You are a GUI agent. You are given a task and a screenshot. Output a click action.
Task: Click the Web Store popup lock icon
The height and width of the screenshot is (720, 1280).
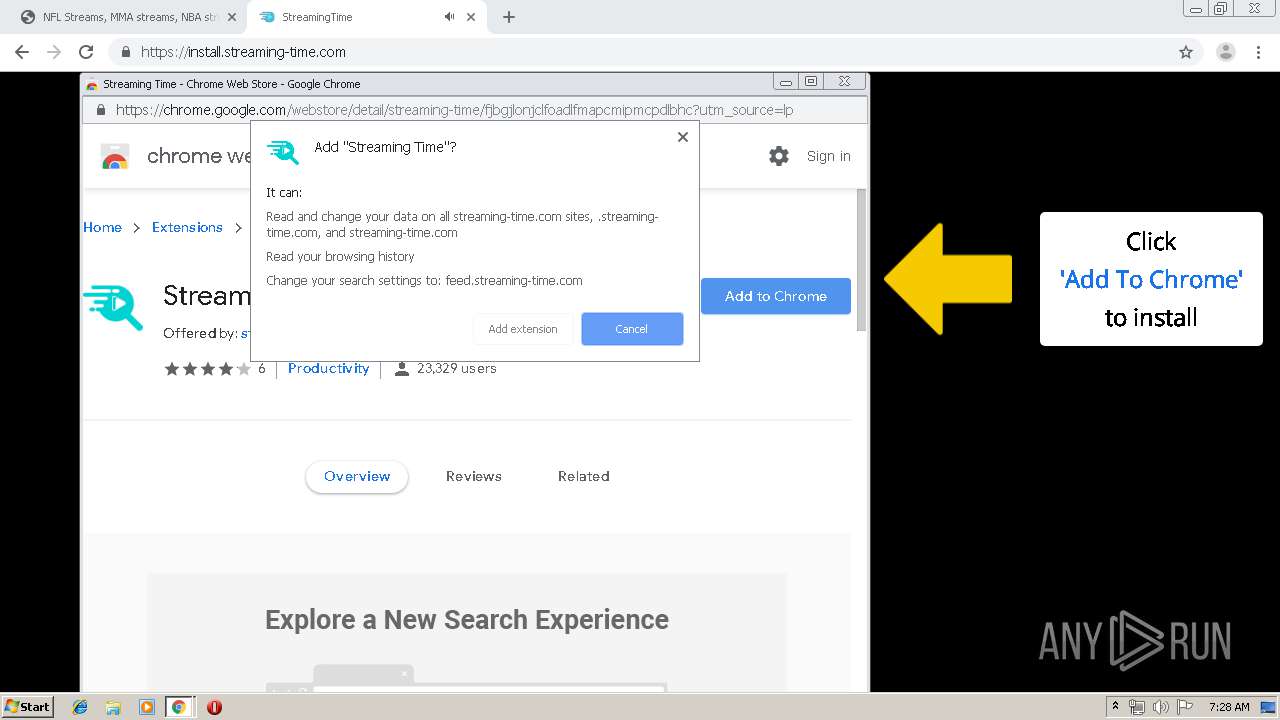coord(100,110)
